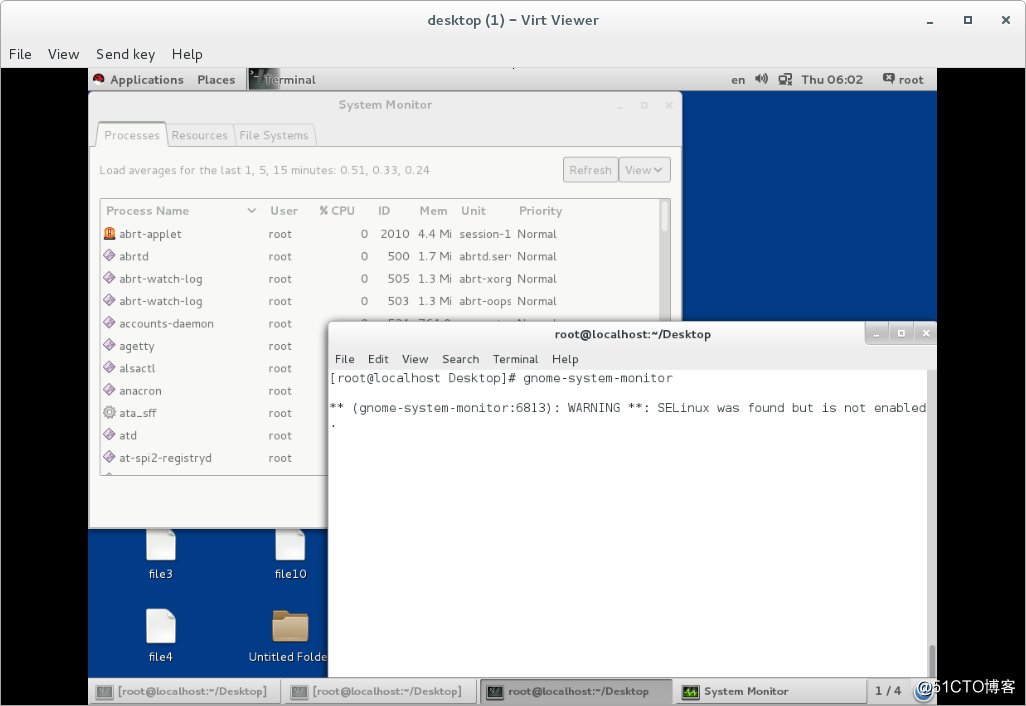Open the volume speaker icon
Screen dimensions: 1026x706
point(761,79)
